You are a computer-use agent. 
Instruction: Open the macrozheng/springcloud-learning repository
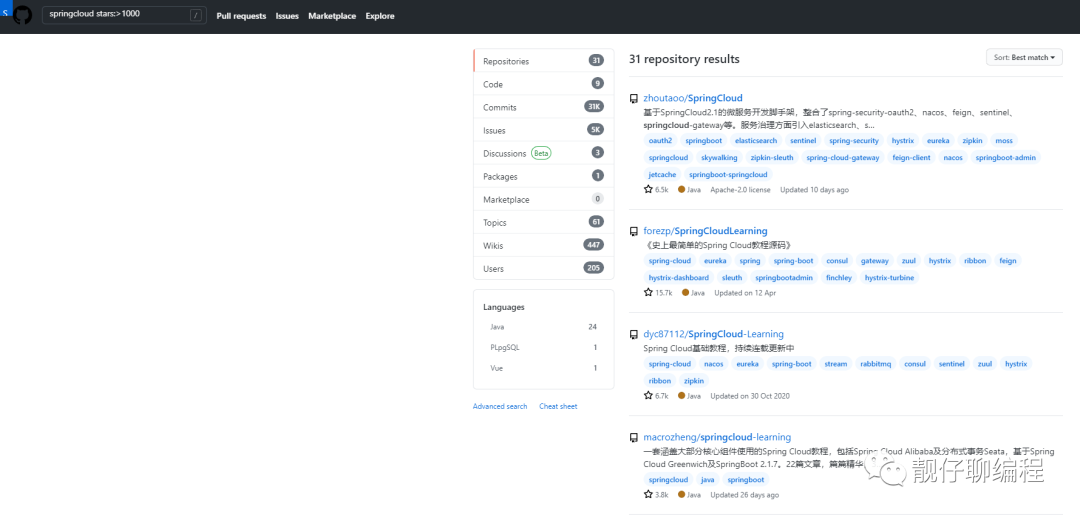pyautogui.click(x=717, y=437)
